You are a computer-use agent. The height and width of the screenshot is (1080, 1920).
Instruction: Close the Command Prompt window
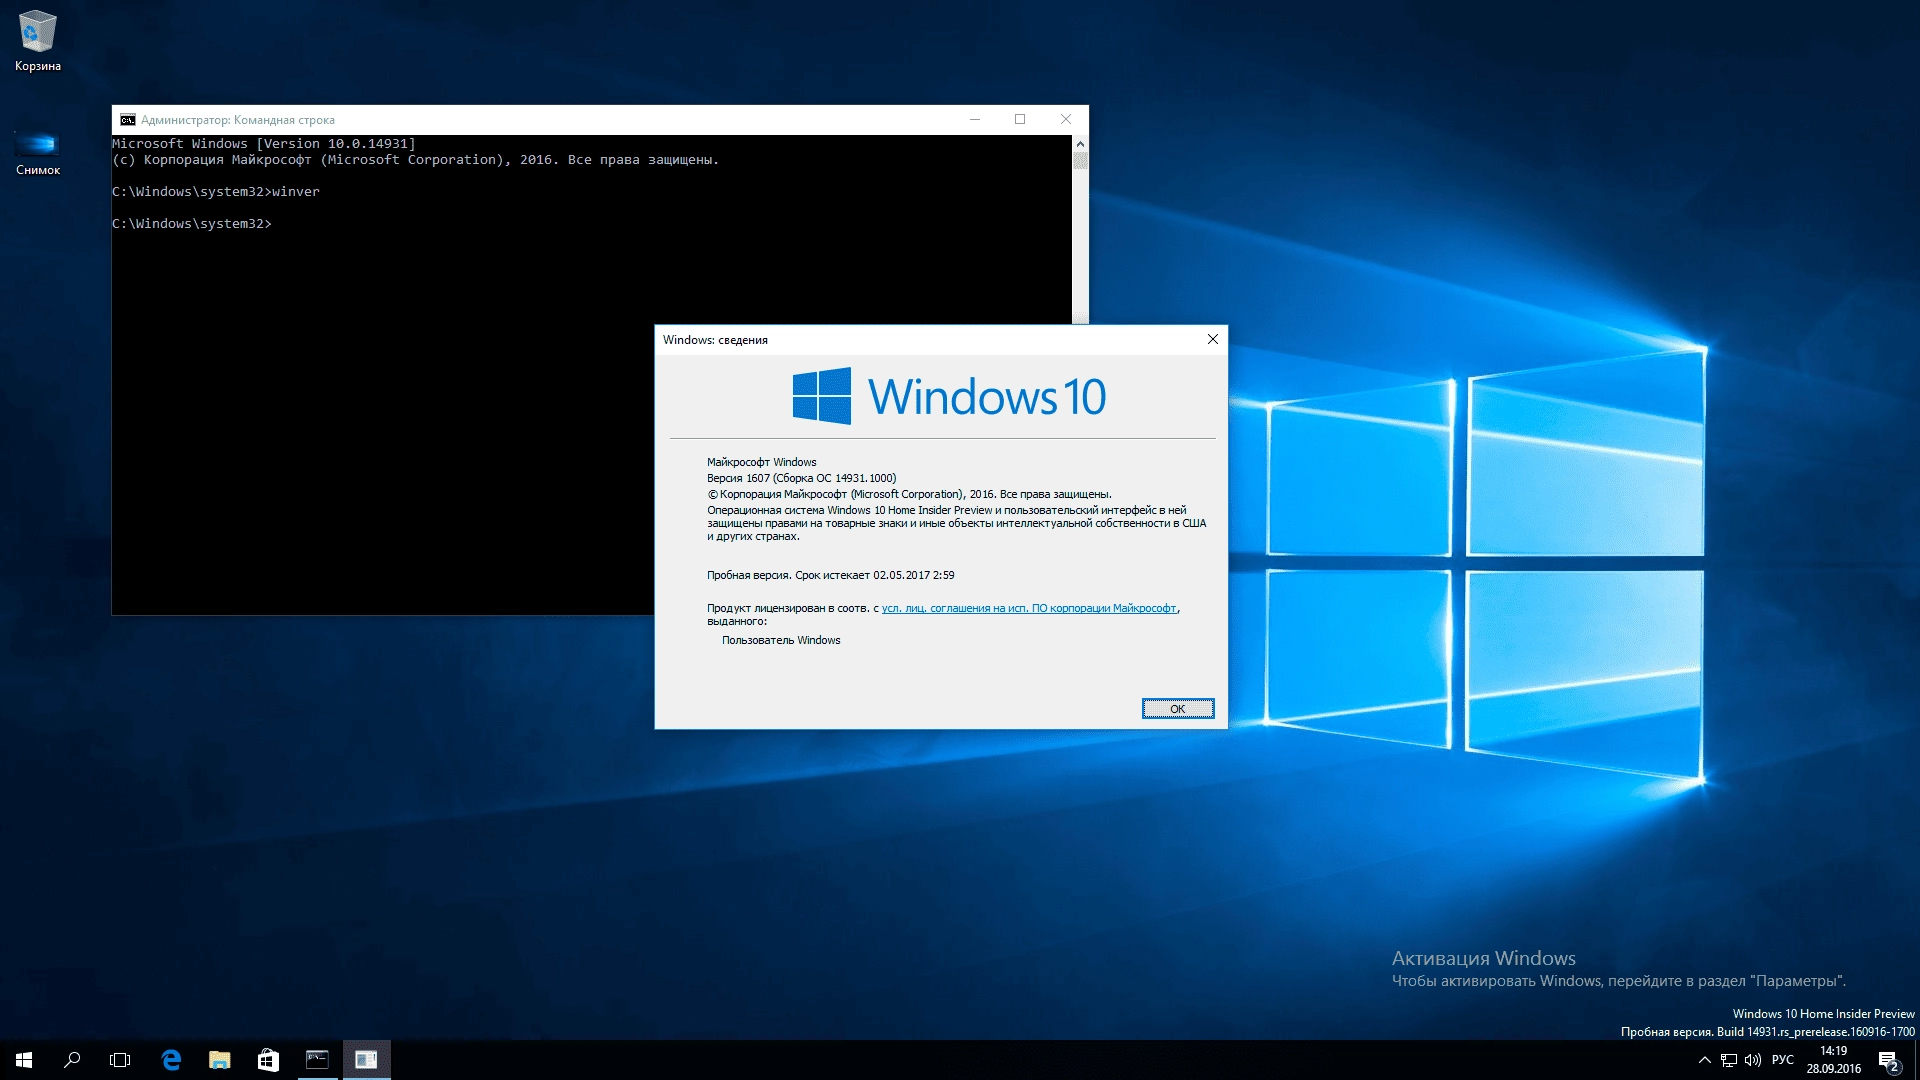coord(1066,120)
